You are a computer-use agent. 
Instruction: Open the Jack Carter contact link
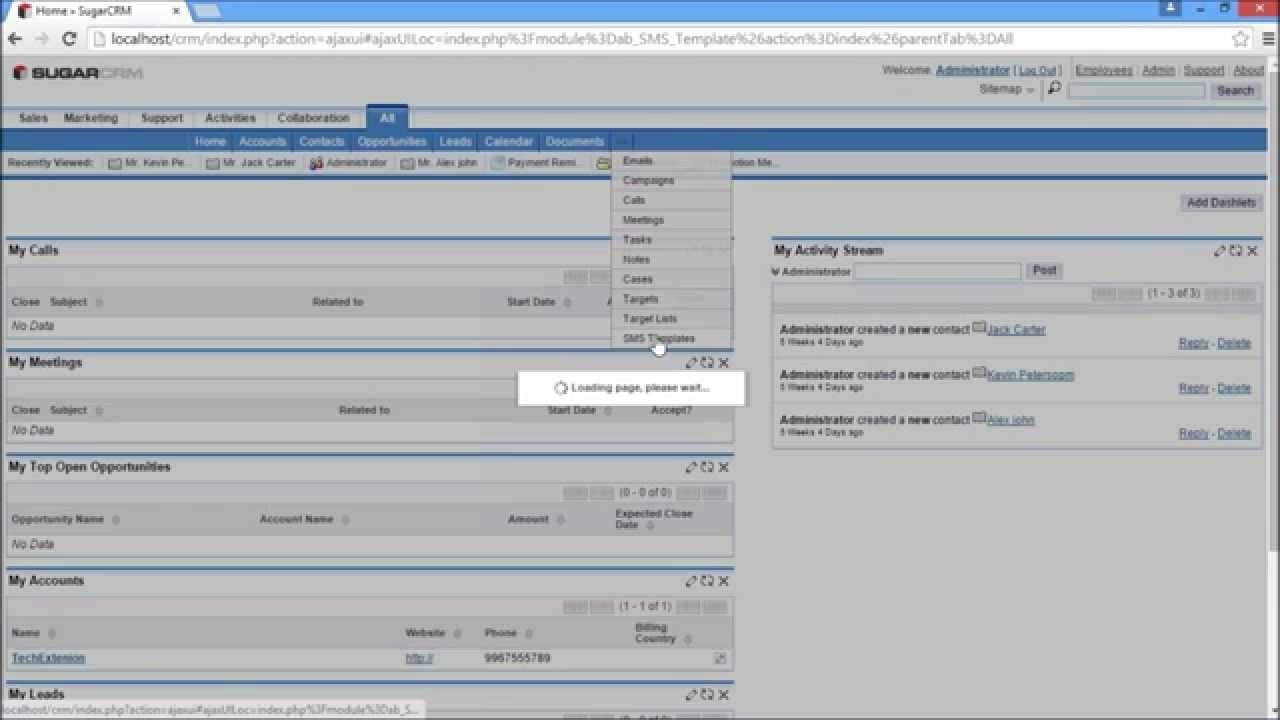[1016, 330]
